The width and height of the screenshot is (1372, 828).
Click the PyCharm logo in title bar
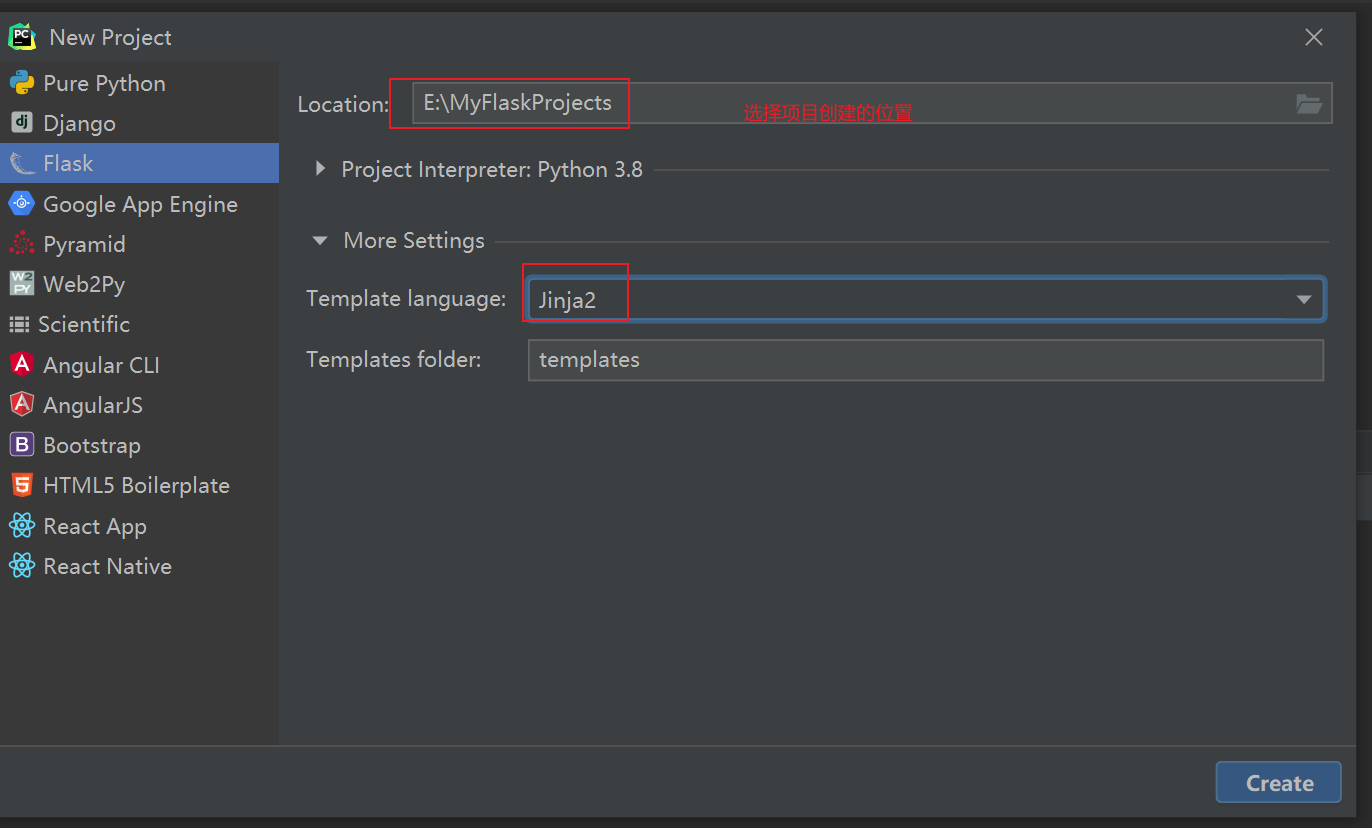tap(22, 37)
